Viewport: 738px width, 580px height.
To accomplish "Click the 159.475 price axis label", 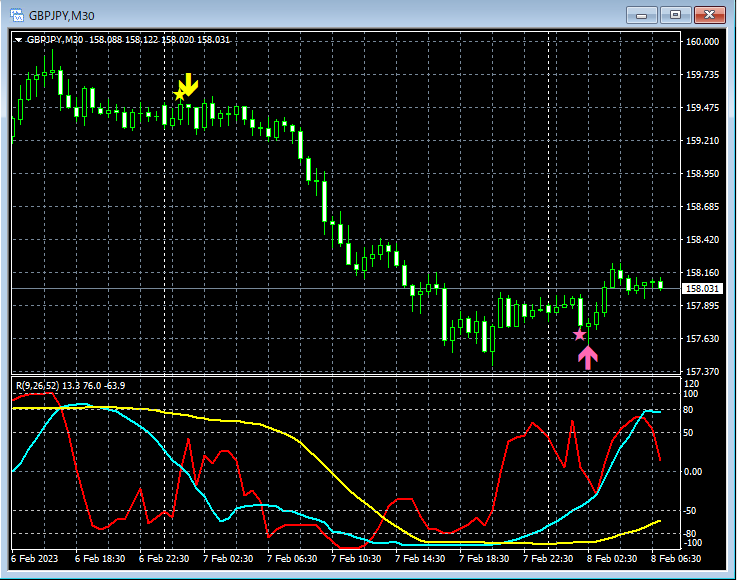I will (x=703, y=107).
